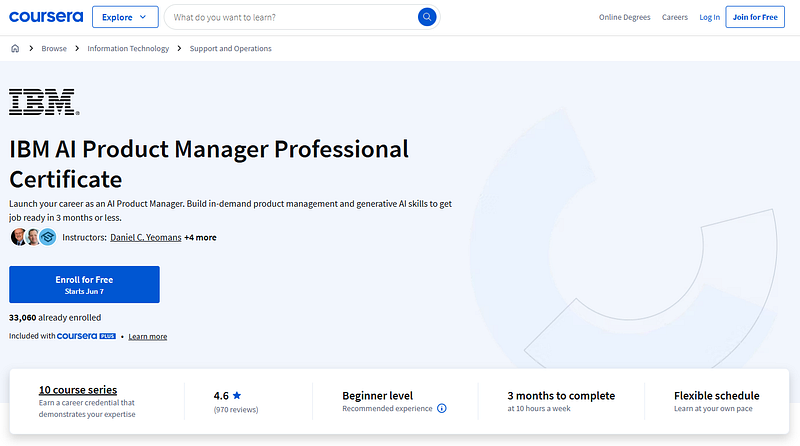800x446 pixels.
Task: Click the blue graduation cap instructor avatar
Action: point(48,237)
